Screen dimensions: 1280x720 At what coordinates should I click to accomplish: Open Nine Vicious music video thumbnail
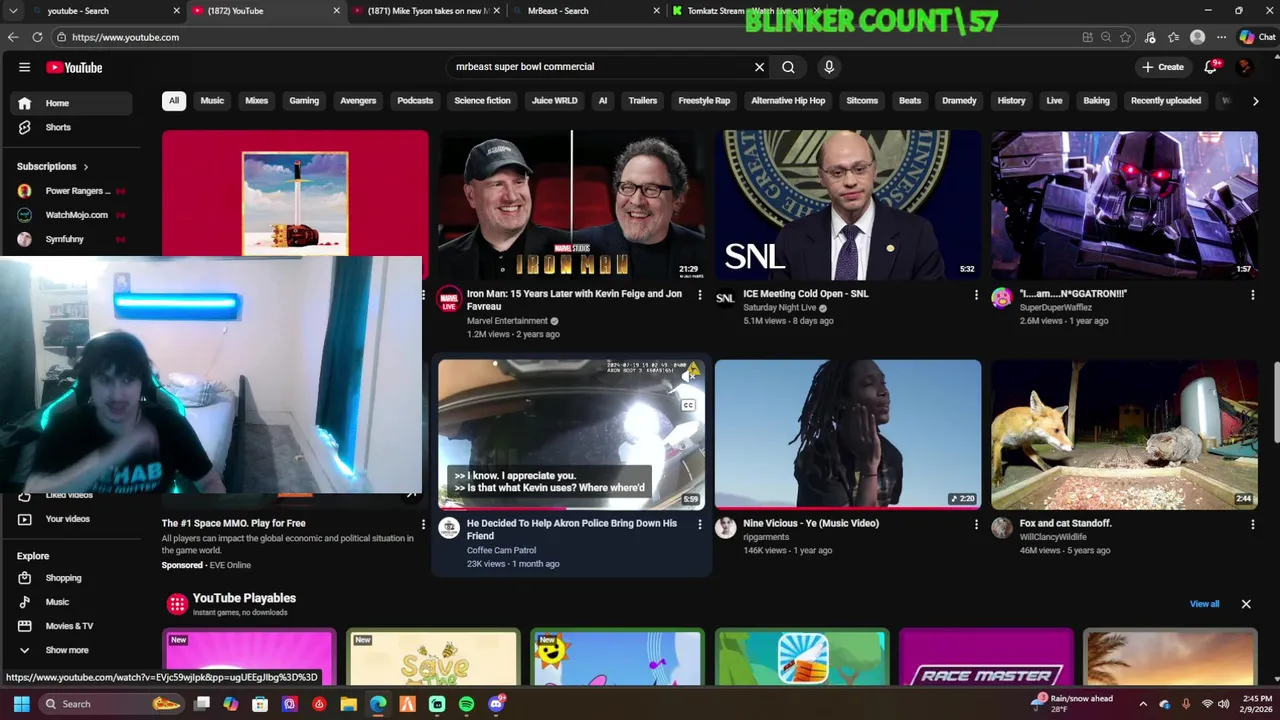[x=848, y=434]
